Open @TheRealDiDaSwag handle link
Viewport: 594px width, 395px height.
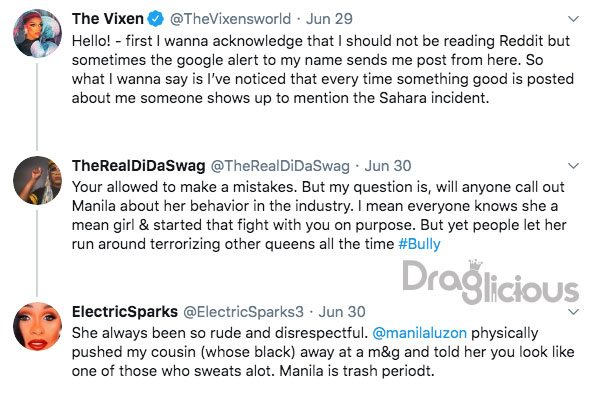pos(280,165)
